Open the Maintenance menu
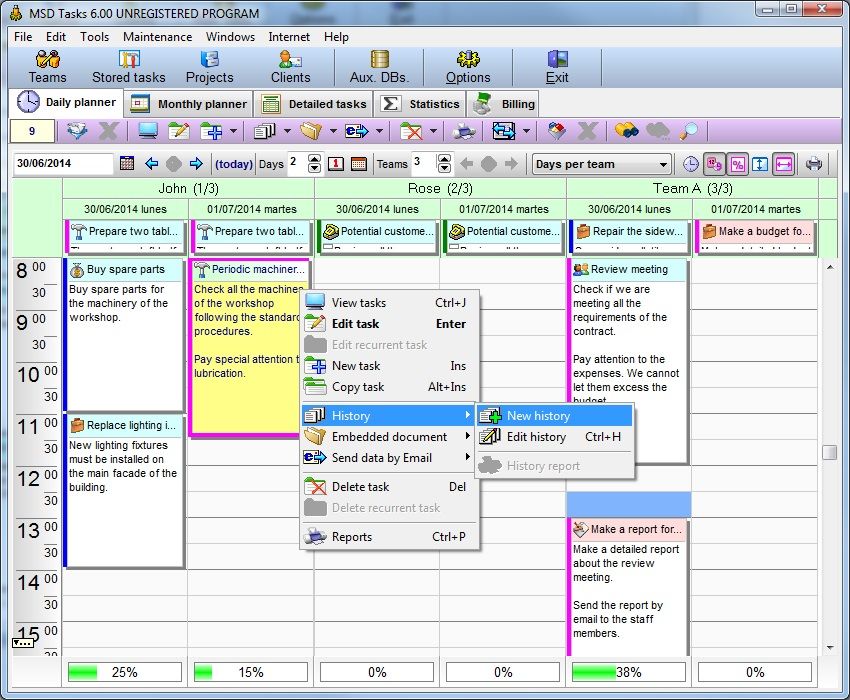Image resolution: width=850 pixels, height=700 pixels. (x=157, y=37)
